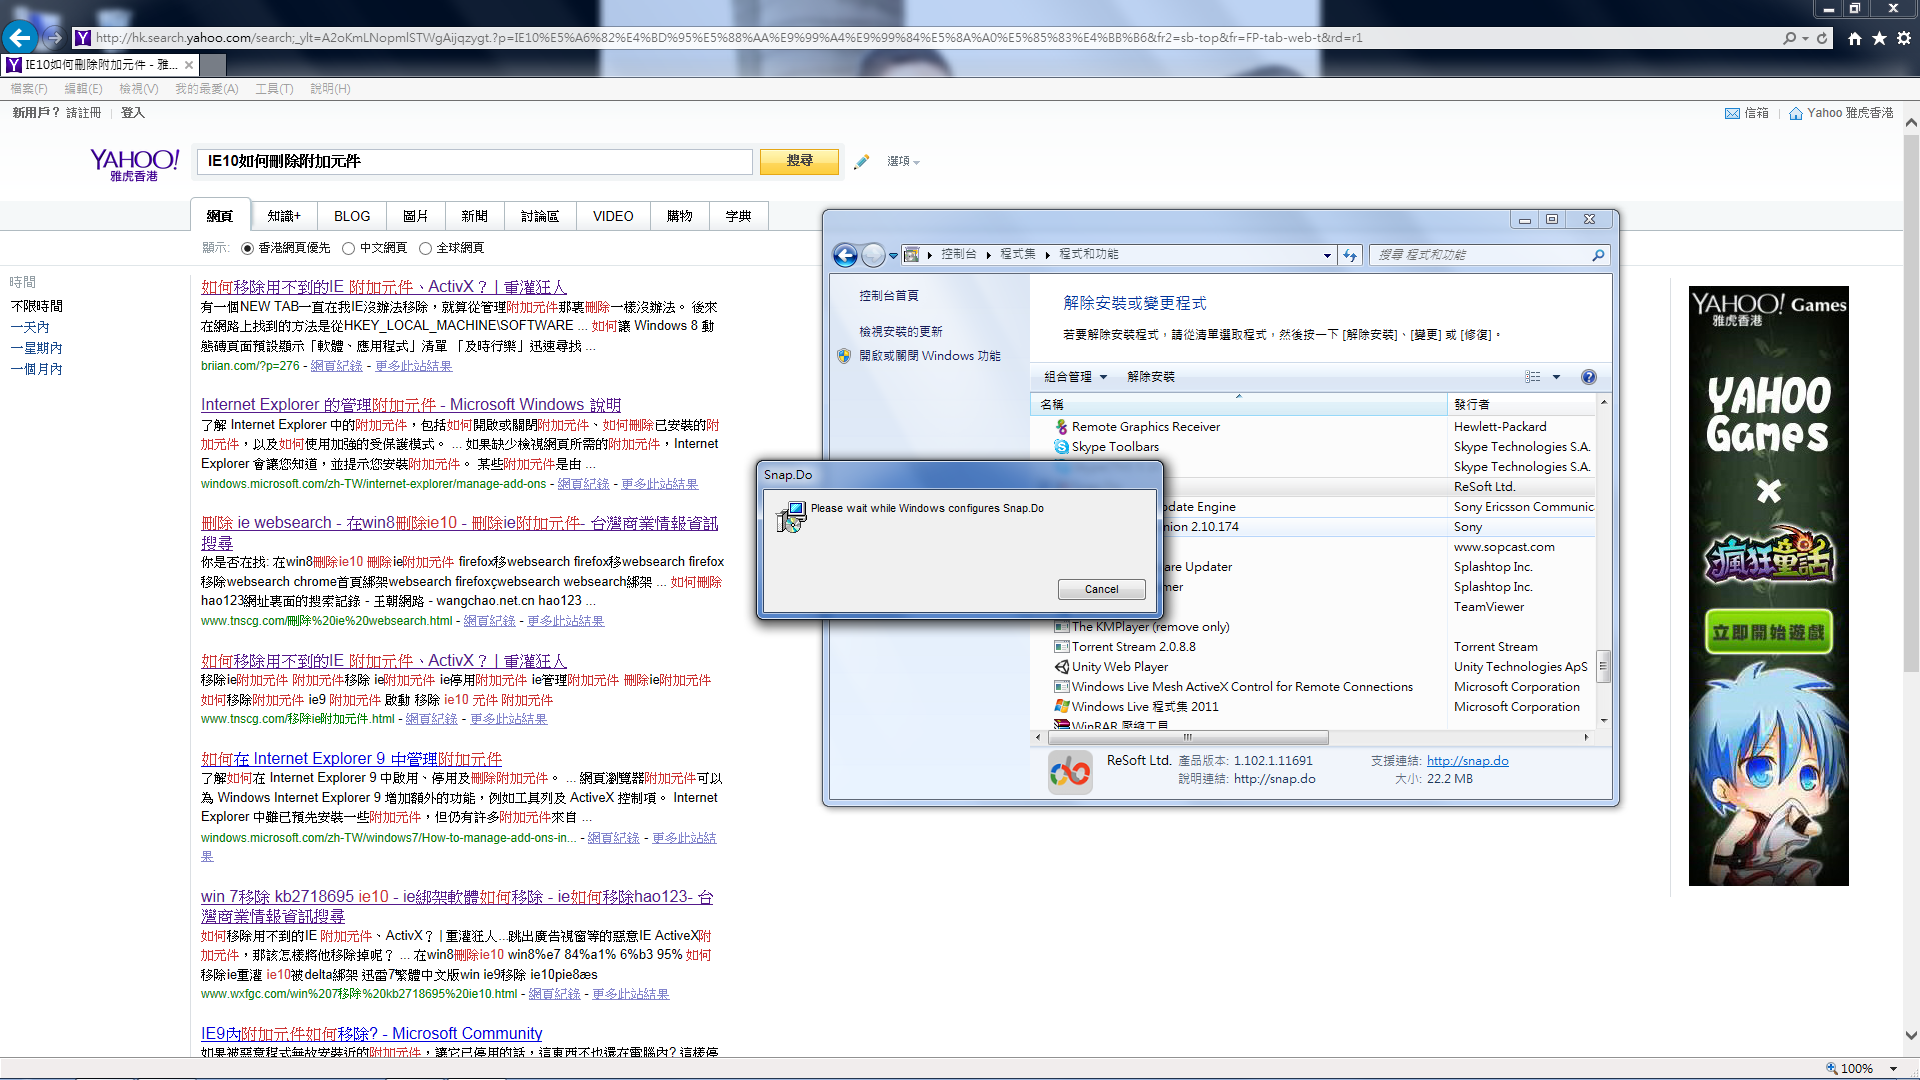The width and height of the screenshot is (1920, 1080).
Task: Switch to the BLOG search tab
Action: [x=352, y=216]
